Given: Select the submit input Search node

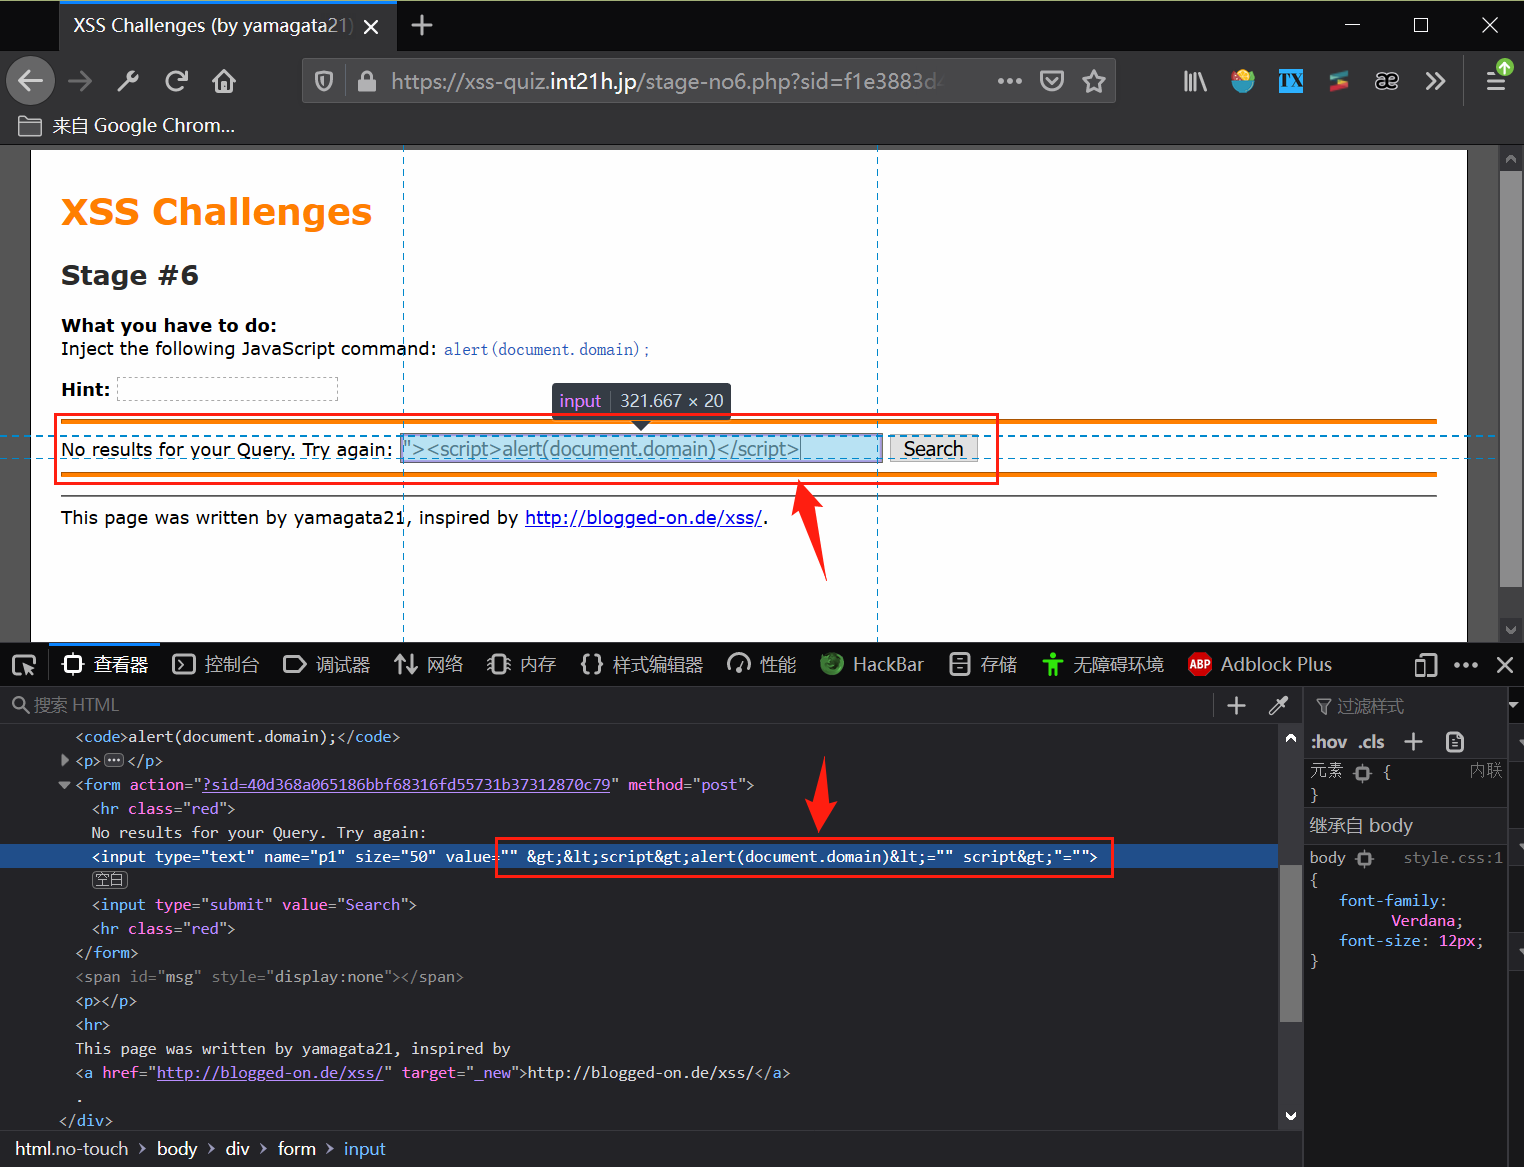Looking at the screenshot, I should (x=254, y=905).
